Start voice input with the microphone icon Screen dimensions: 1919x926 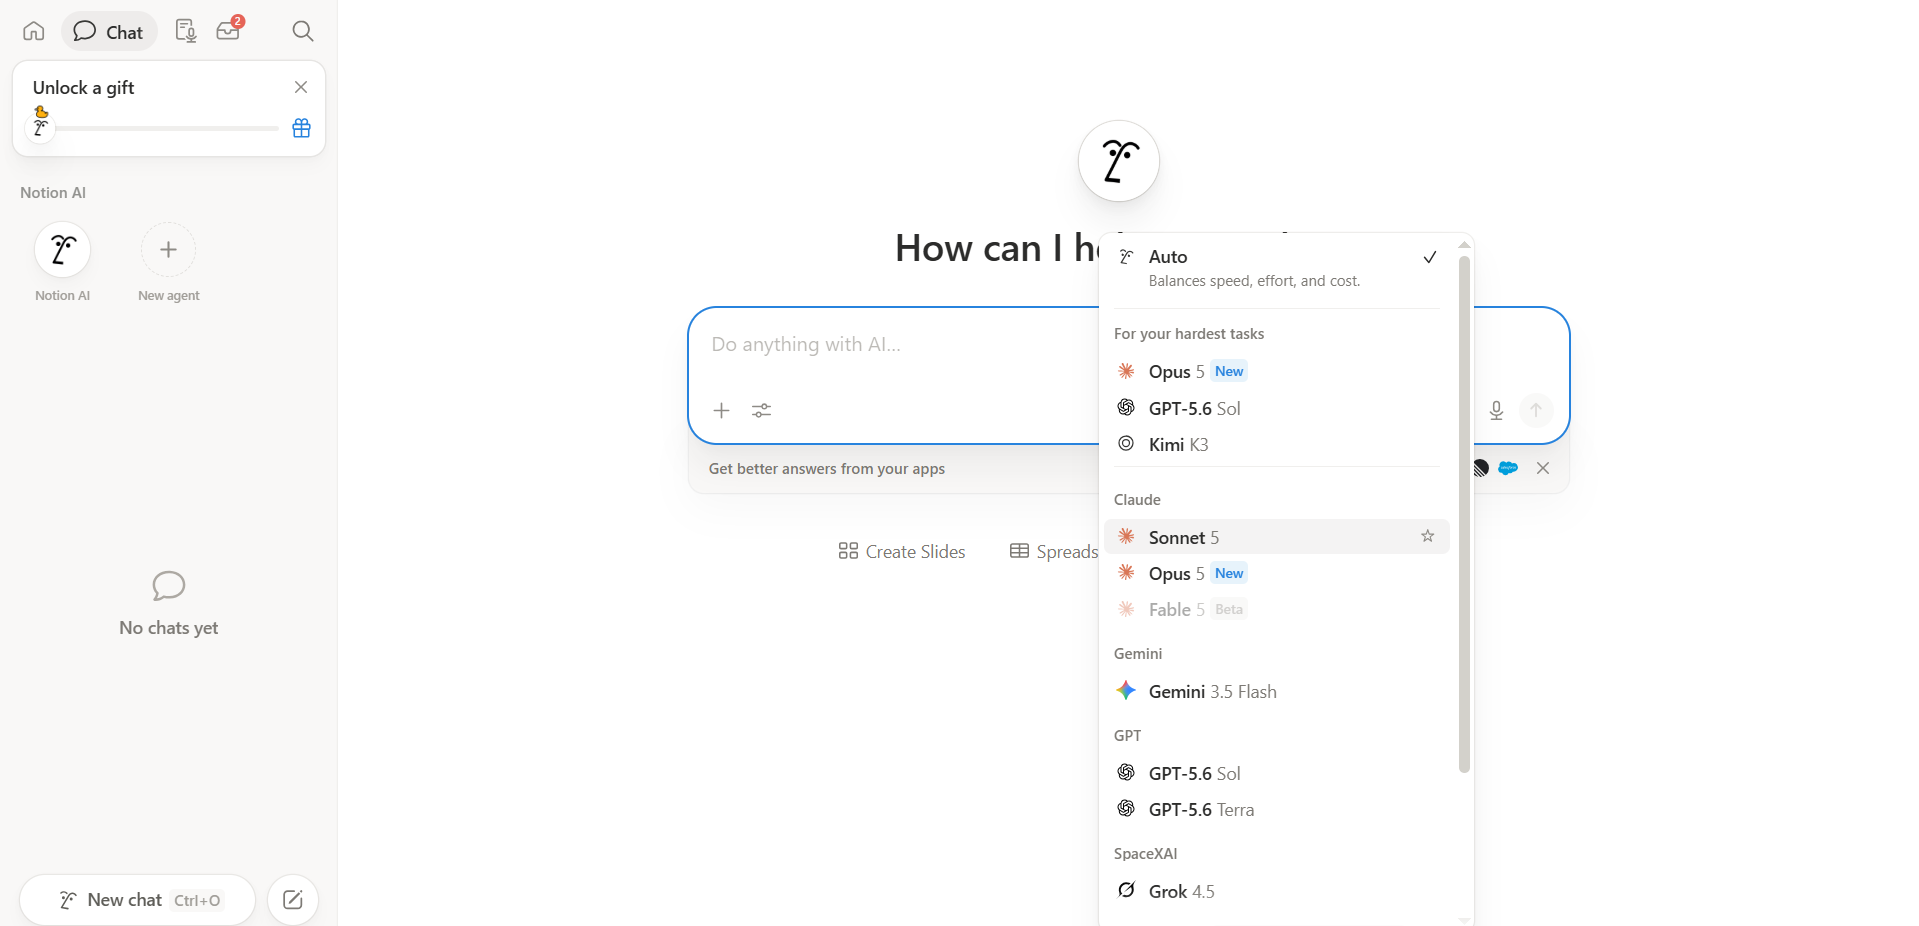[x=1496, y=410]
